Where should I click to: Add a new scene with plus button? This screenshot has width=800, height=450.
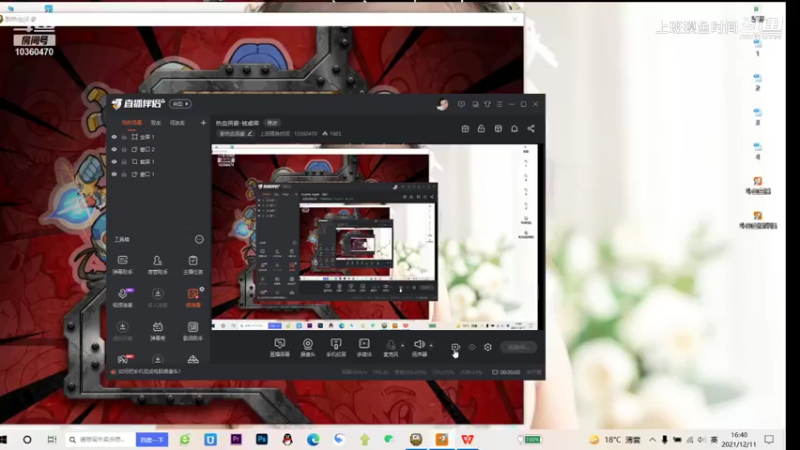pyautogui.click(x=203, y=123)
